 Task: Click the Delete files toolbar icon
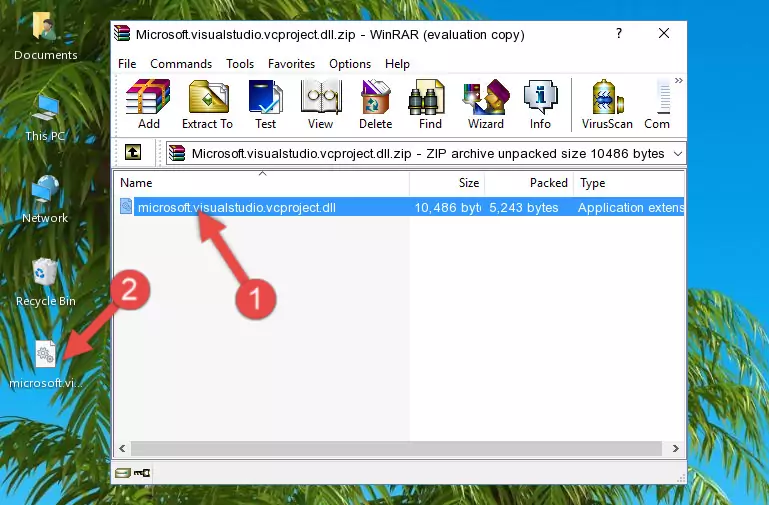(376, 104)
